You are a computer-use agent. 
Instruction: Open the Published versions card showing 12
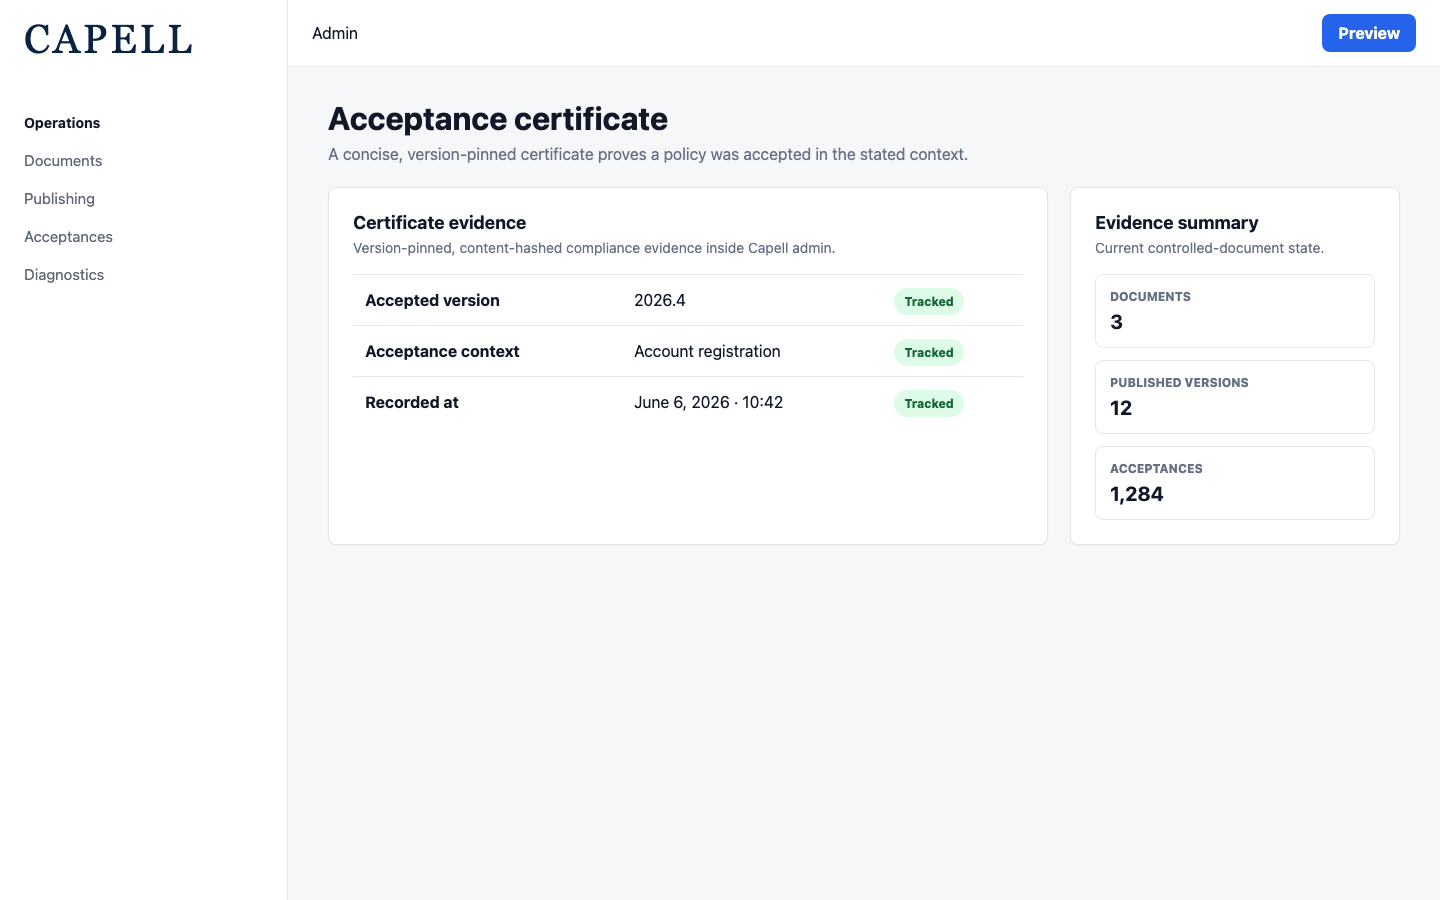click(x=1235, y=397)
